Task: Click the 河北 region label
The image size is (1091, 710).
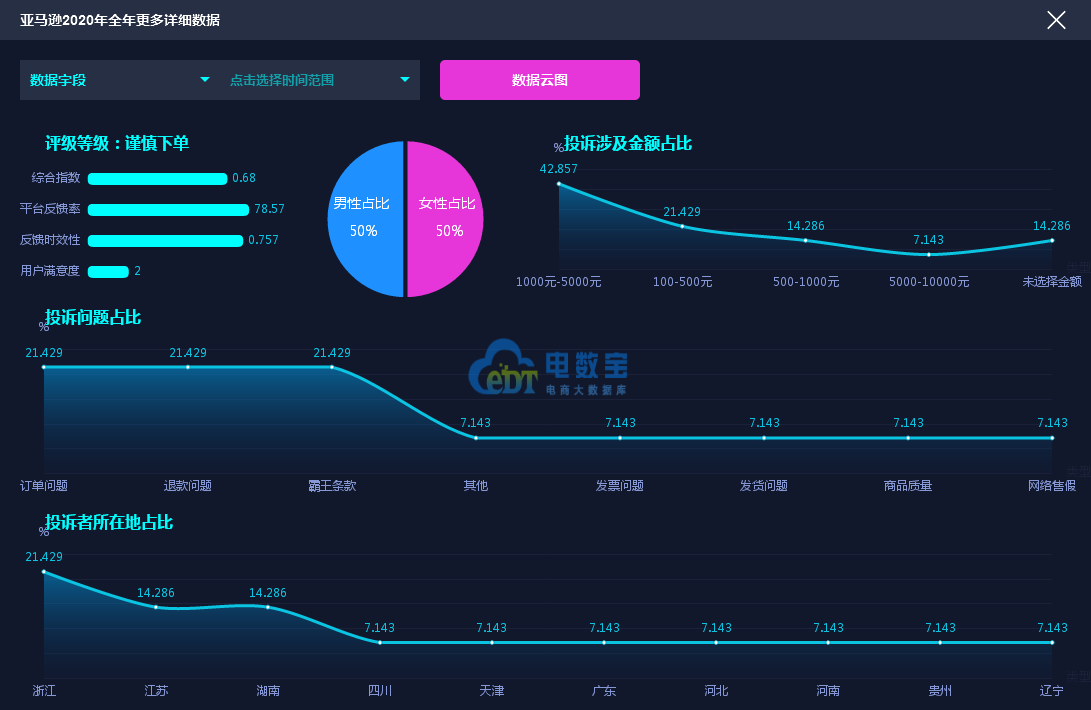Action: coord(716,691)
